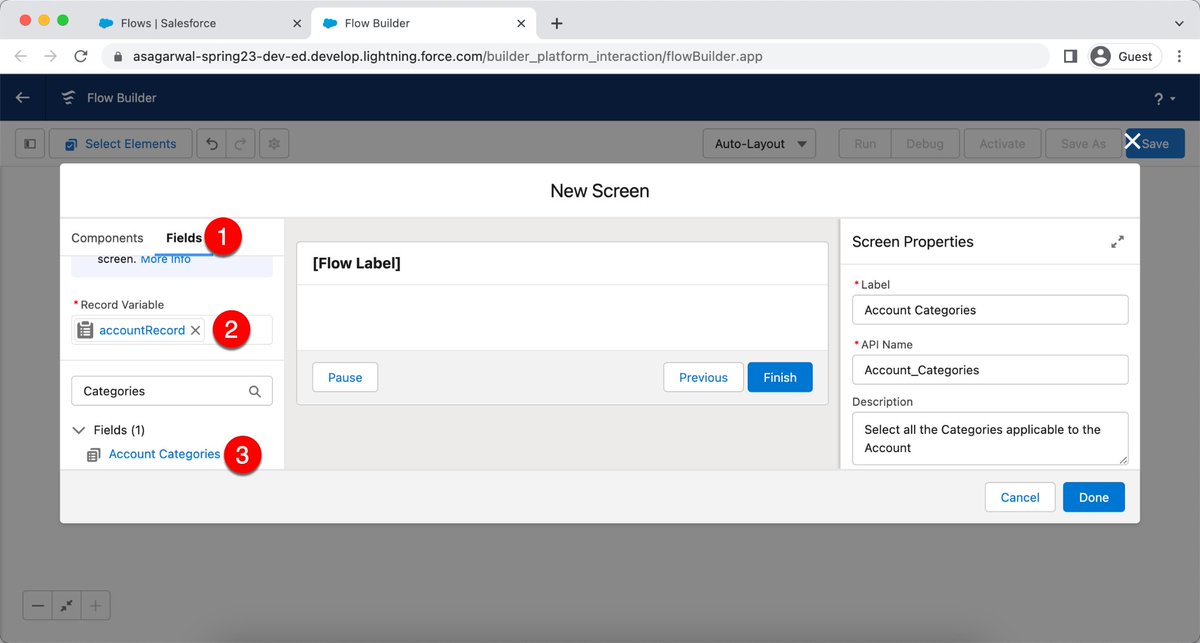Click the Save As button
Image resolution: width=1200 pixels, height=643 pixels.
point(1083,144)
